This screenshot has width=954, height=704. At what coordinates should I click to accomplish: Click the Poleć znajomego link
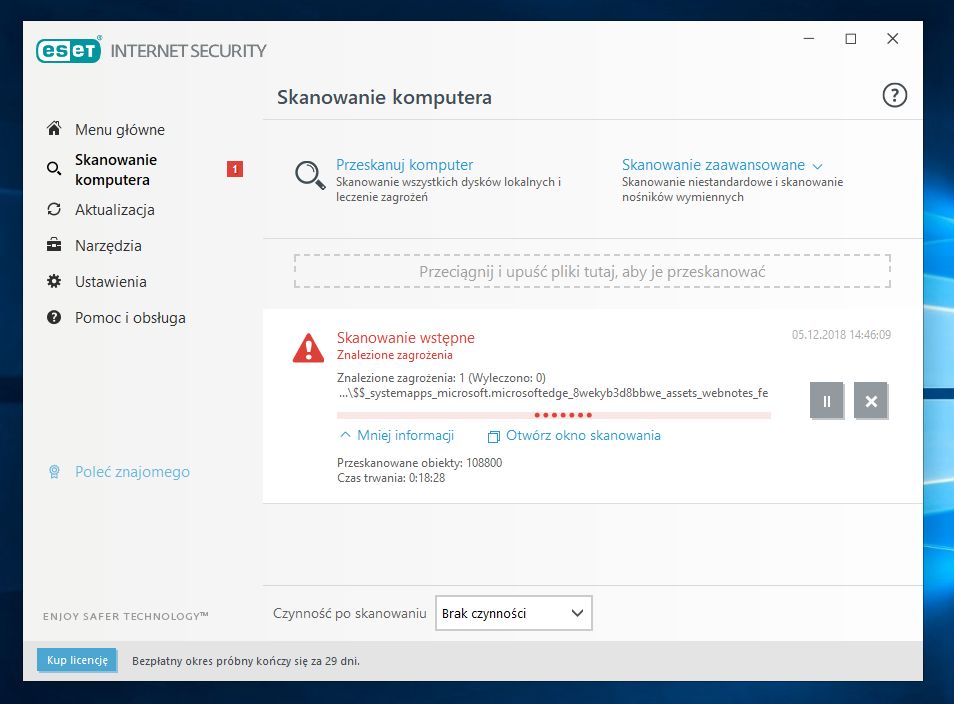coord(132,472)
